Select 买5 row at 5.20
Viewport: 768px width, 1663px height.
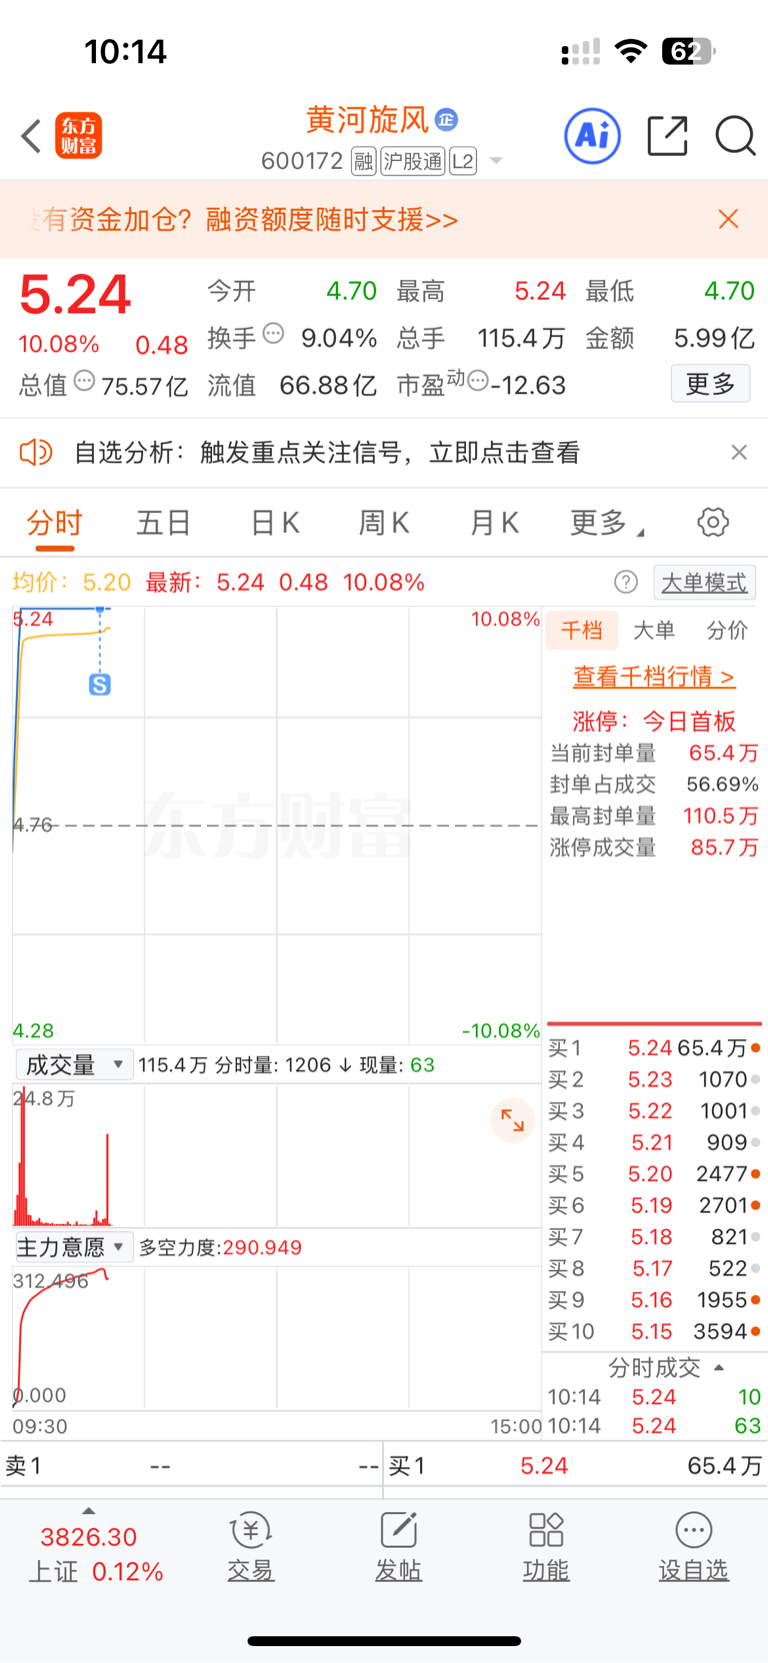pos(654,1174)
